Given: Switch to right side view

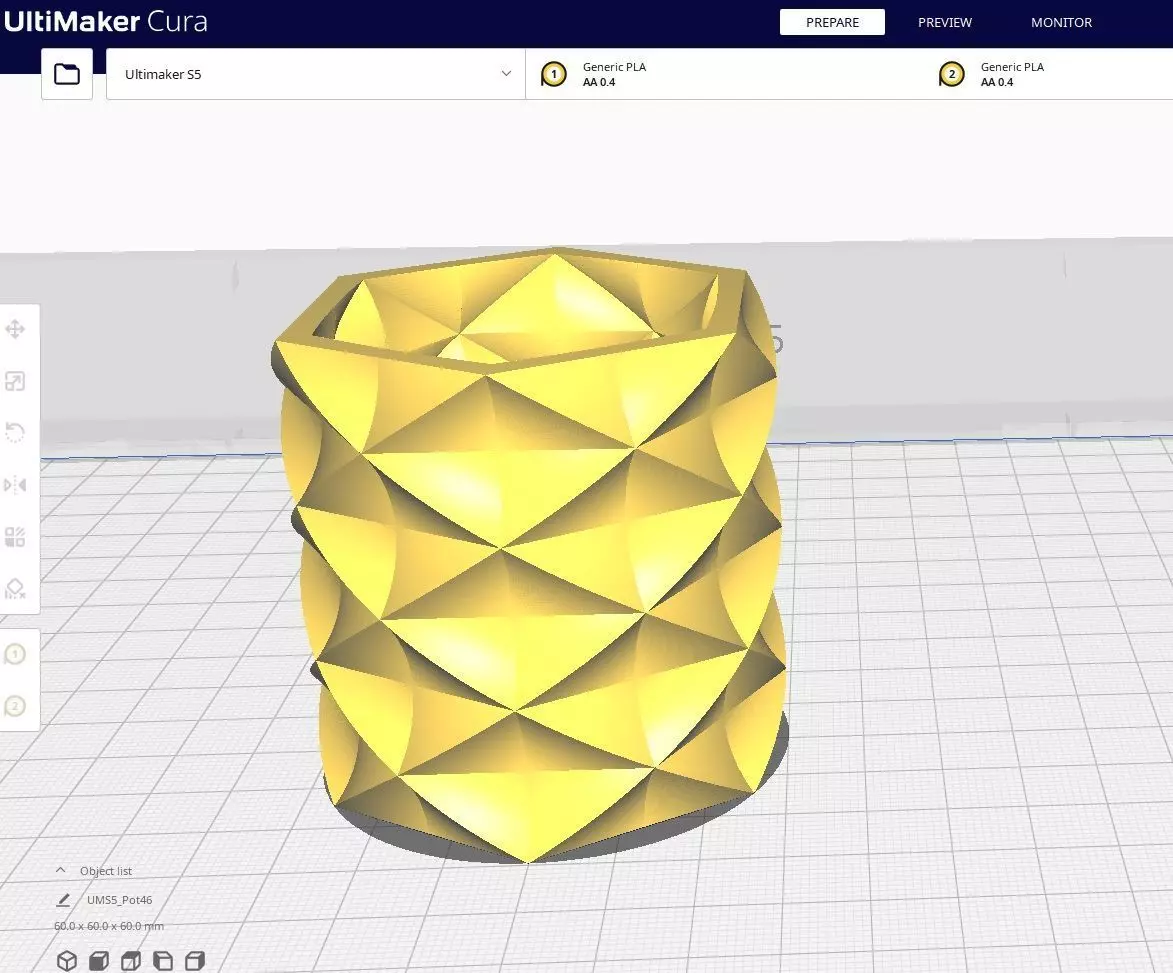Looking at the screenshot, I should (x=195, y=960).
